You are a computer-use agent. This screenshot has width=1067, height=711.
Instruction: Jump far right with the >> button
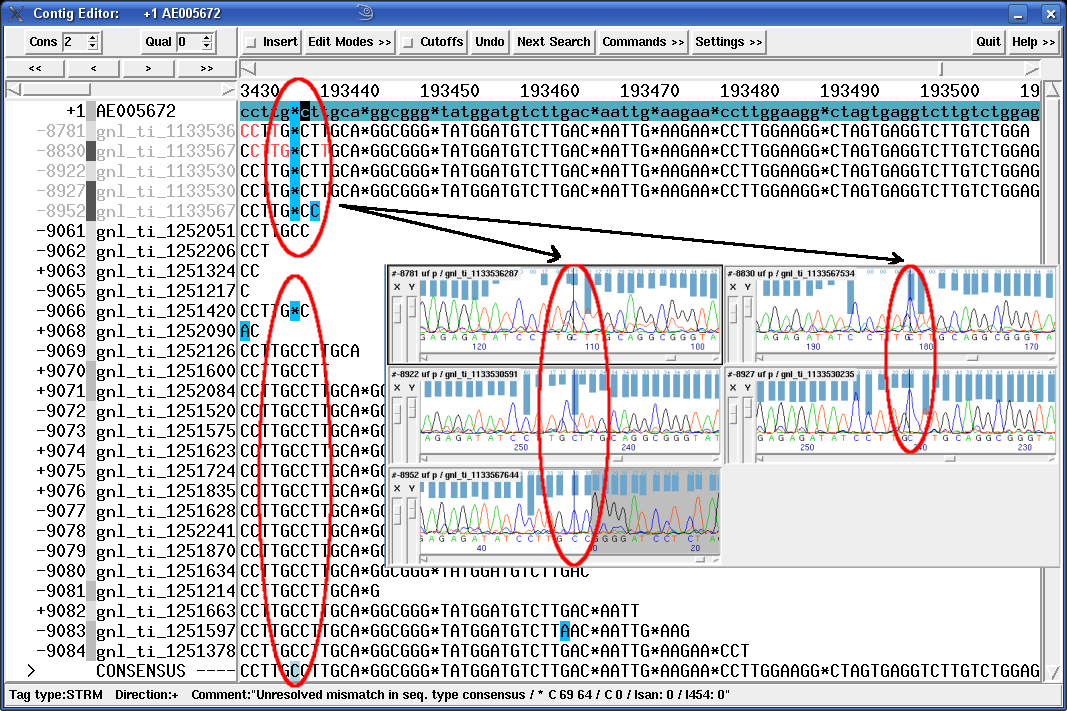pyautogui.click(x=207, y=68)
